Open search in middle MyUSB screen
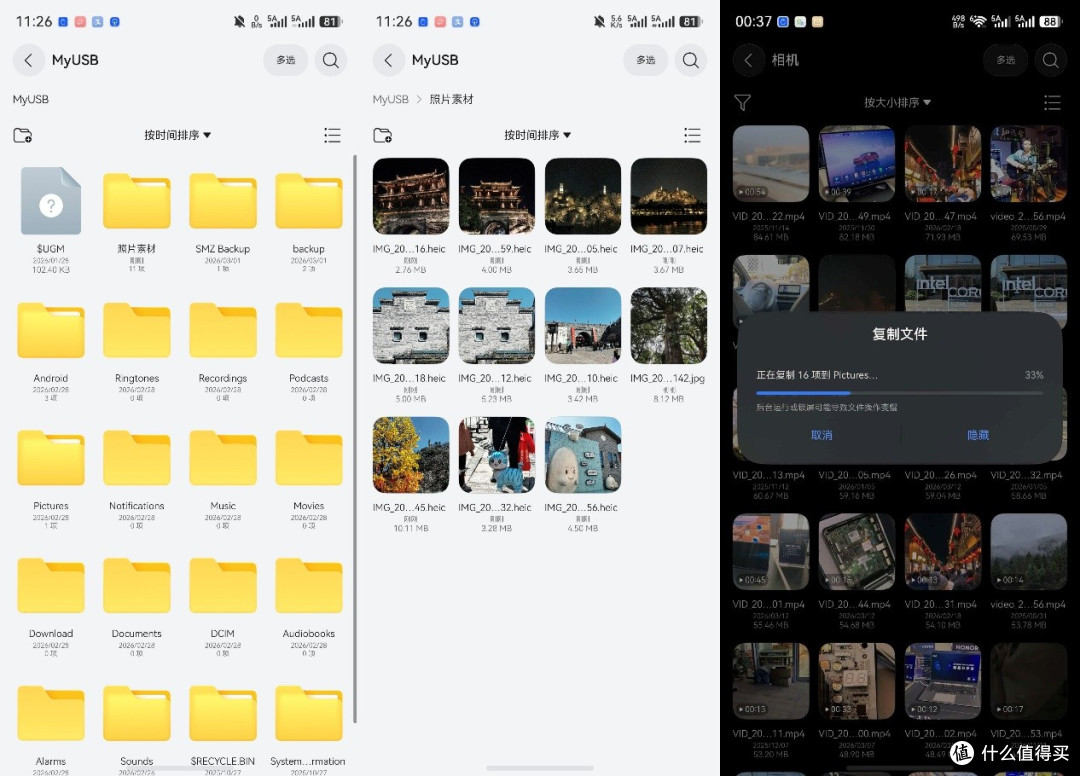Screen dimensions: 1080x776 691,60
